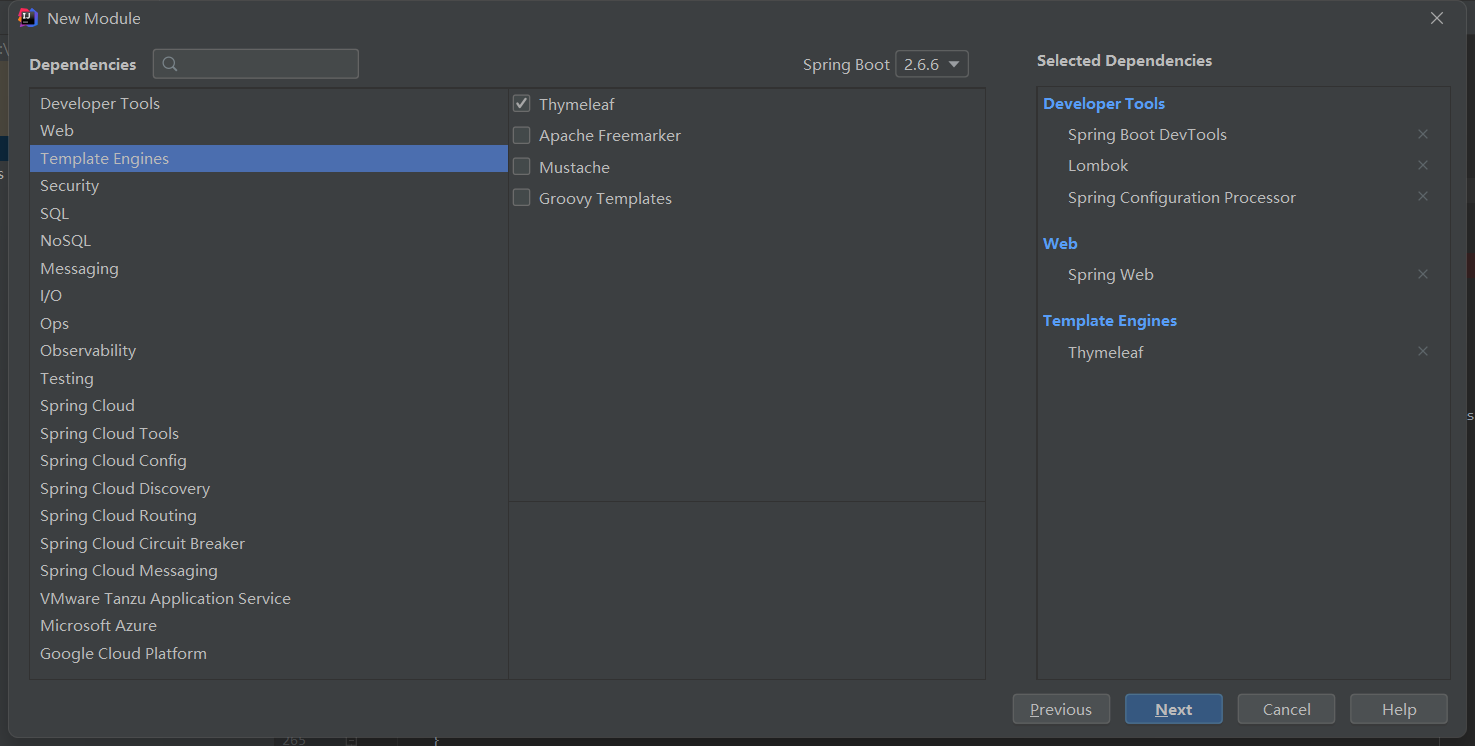
Task: Select the Observability category
Action: (269, 351)
